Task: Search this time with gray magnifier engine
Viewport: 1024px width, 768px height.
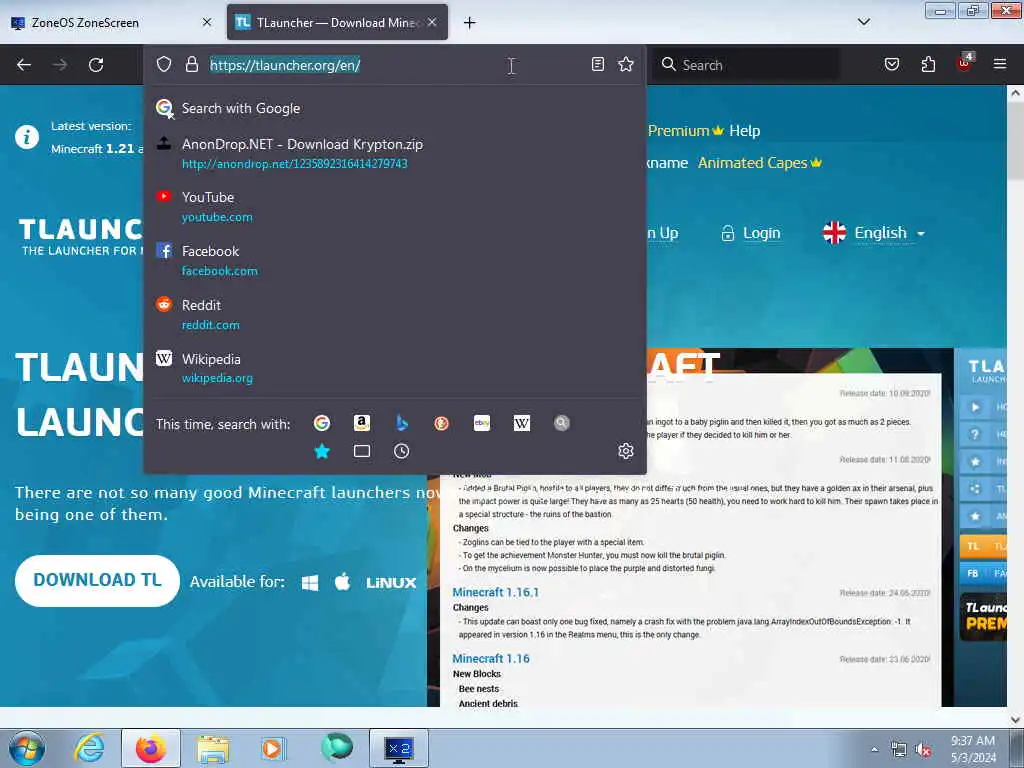Action: point(562,423)
